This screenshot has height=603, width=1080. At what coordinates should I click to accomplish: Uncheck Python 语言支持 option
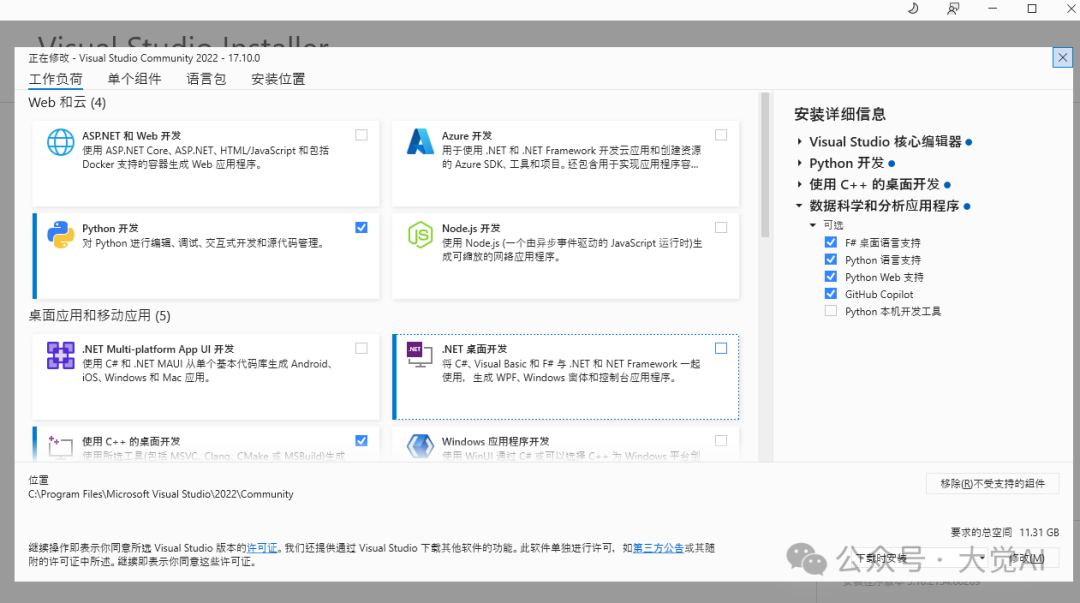831,259
